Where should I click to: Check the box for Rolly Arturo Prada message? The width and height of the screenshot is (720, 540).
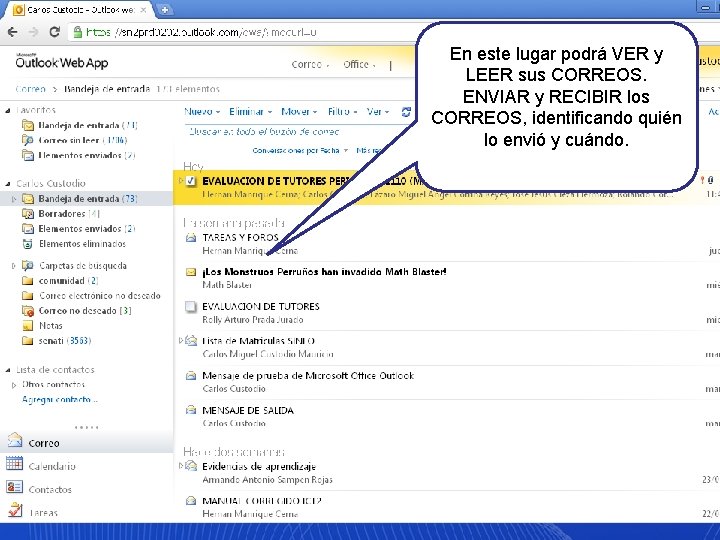[190, 306]
